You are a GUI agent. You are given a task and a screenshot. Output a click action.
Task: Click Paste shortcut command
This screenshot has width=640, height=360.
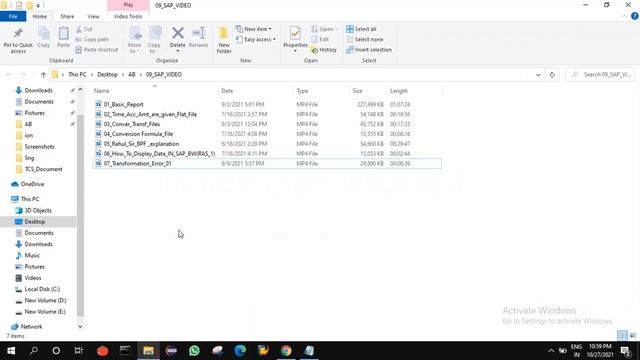pos(97,50)
